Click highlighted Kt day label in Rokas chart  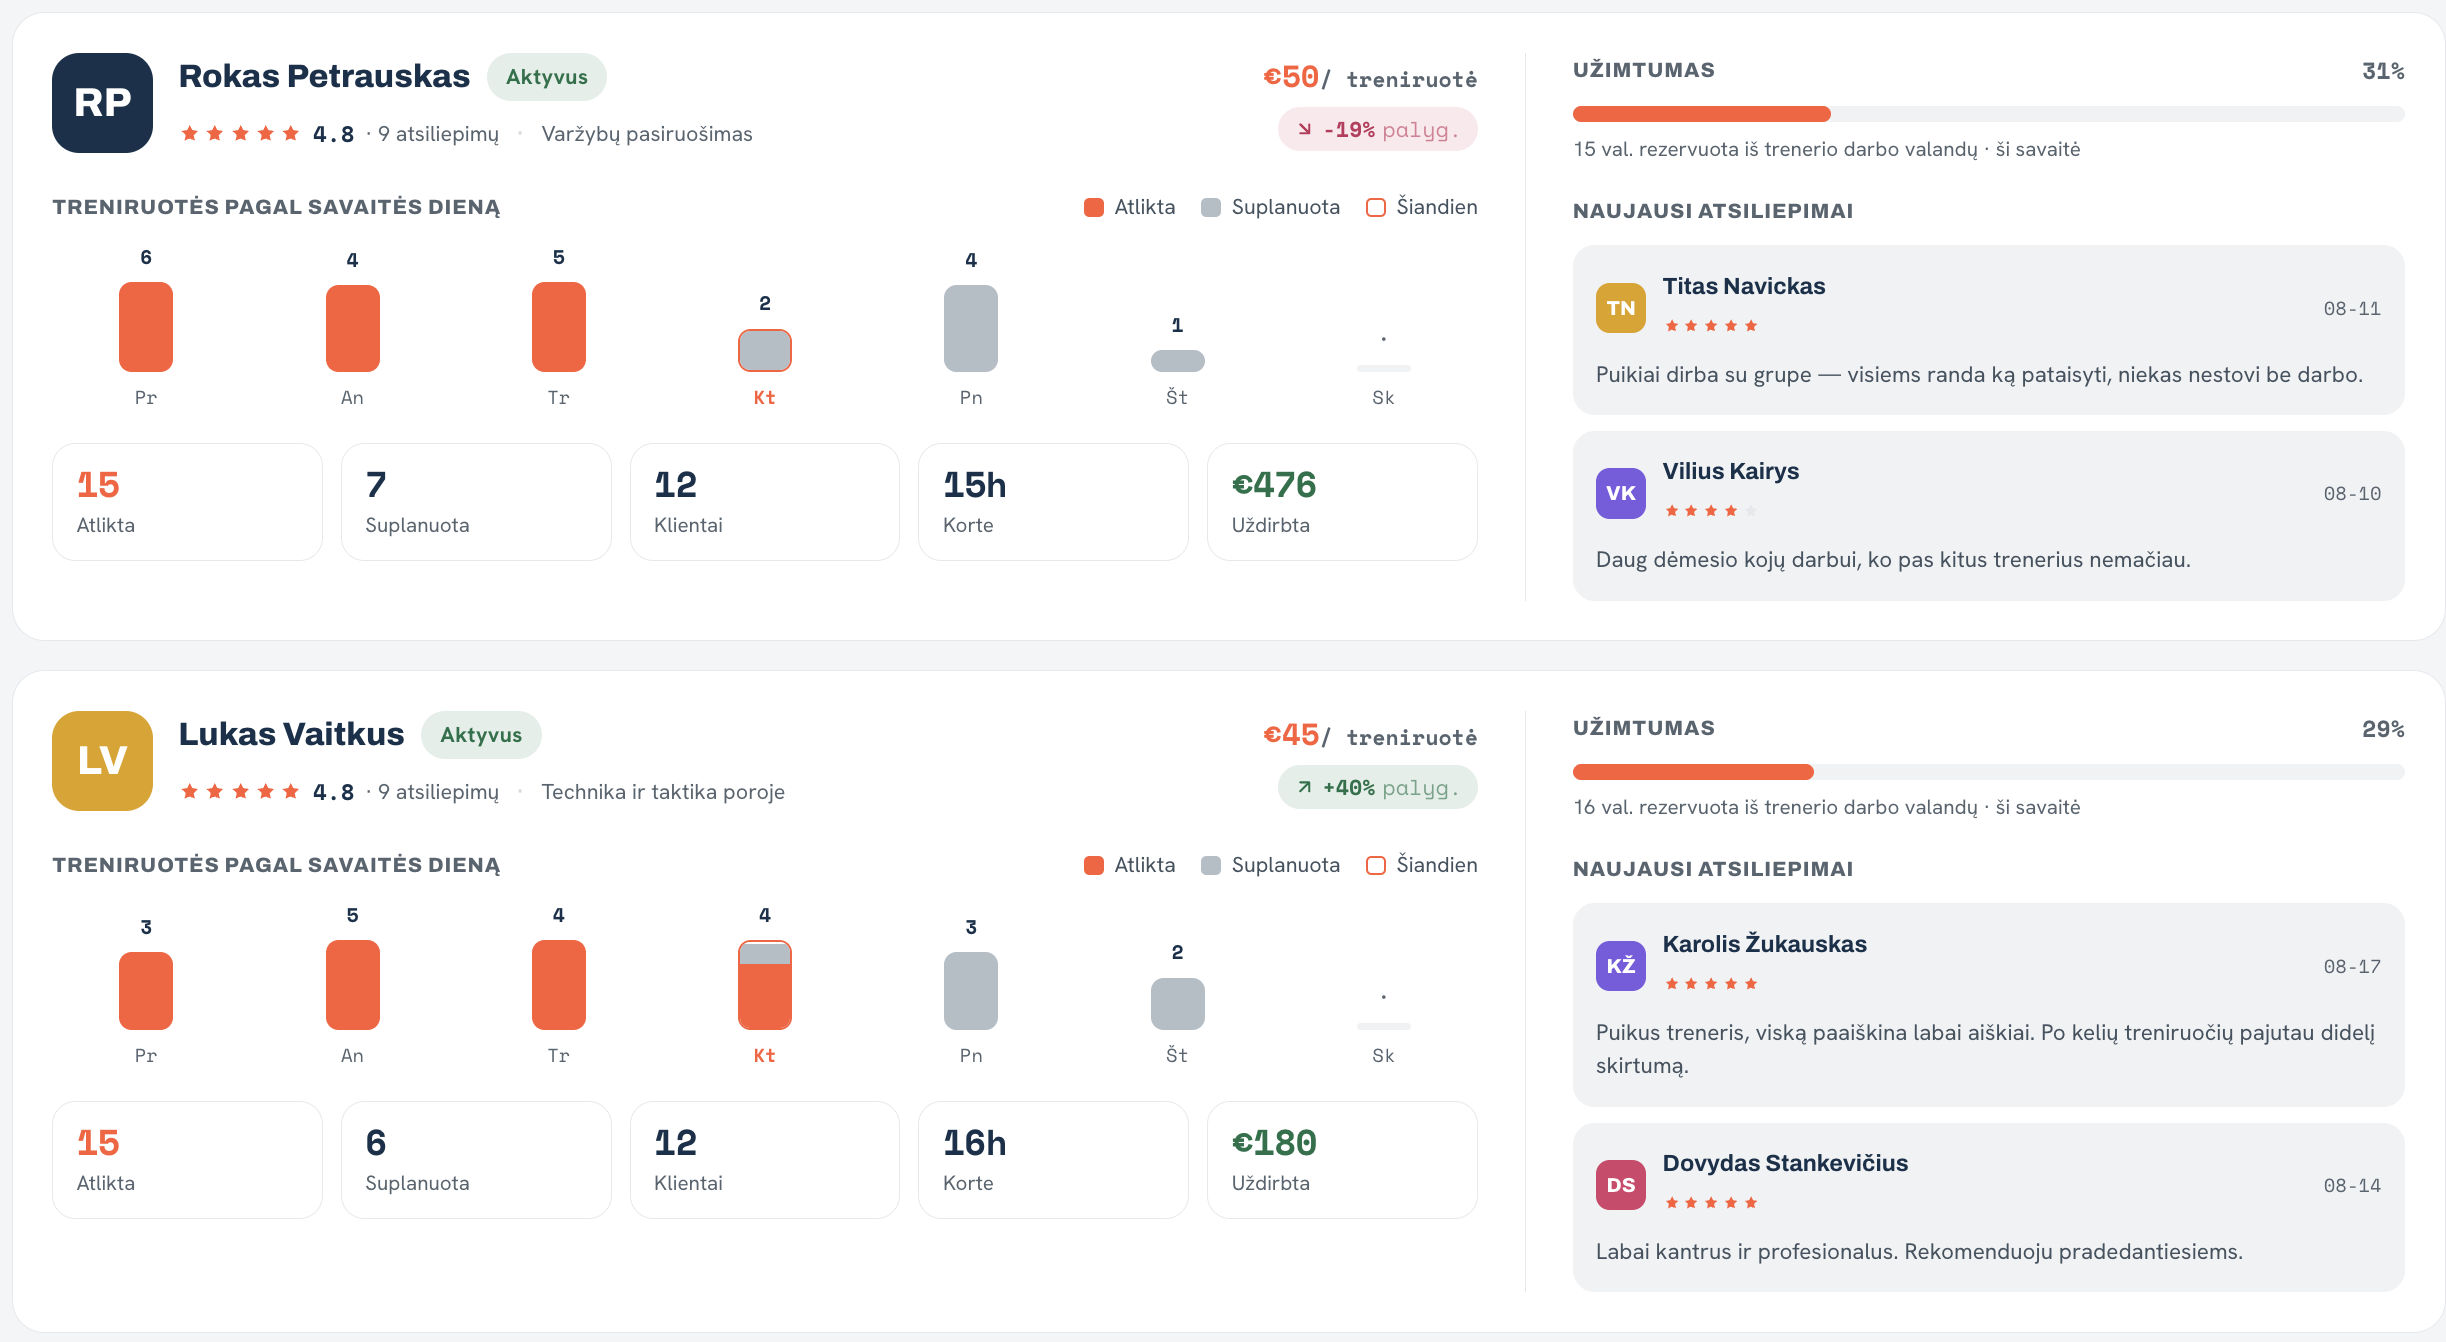pos(765,398)
